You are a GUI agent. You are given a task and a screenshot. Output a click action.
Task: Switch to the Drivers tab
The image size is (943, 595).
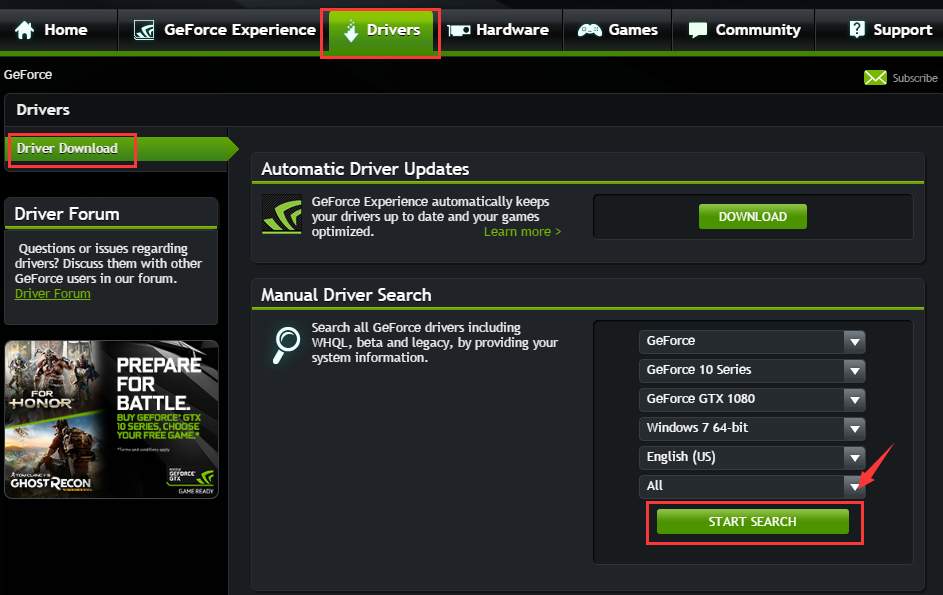(x=381, y=30)
